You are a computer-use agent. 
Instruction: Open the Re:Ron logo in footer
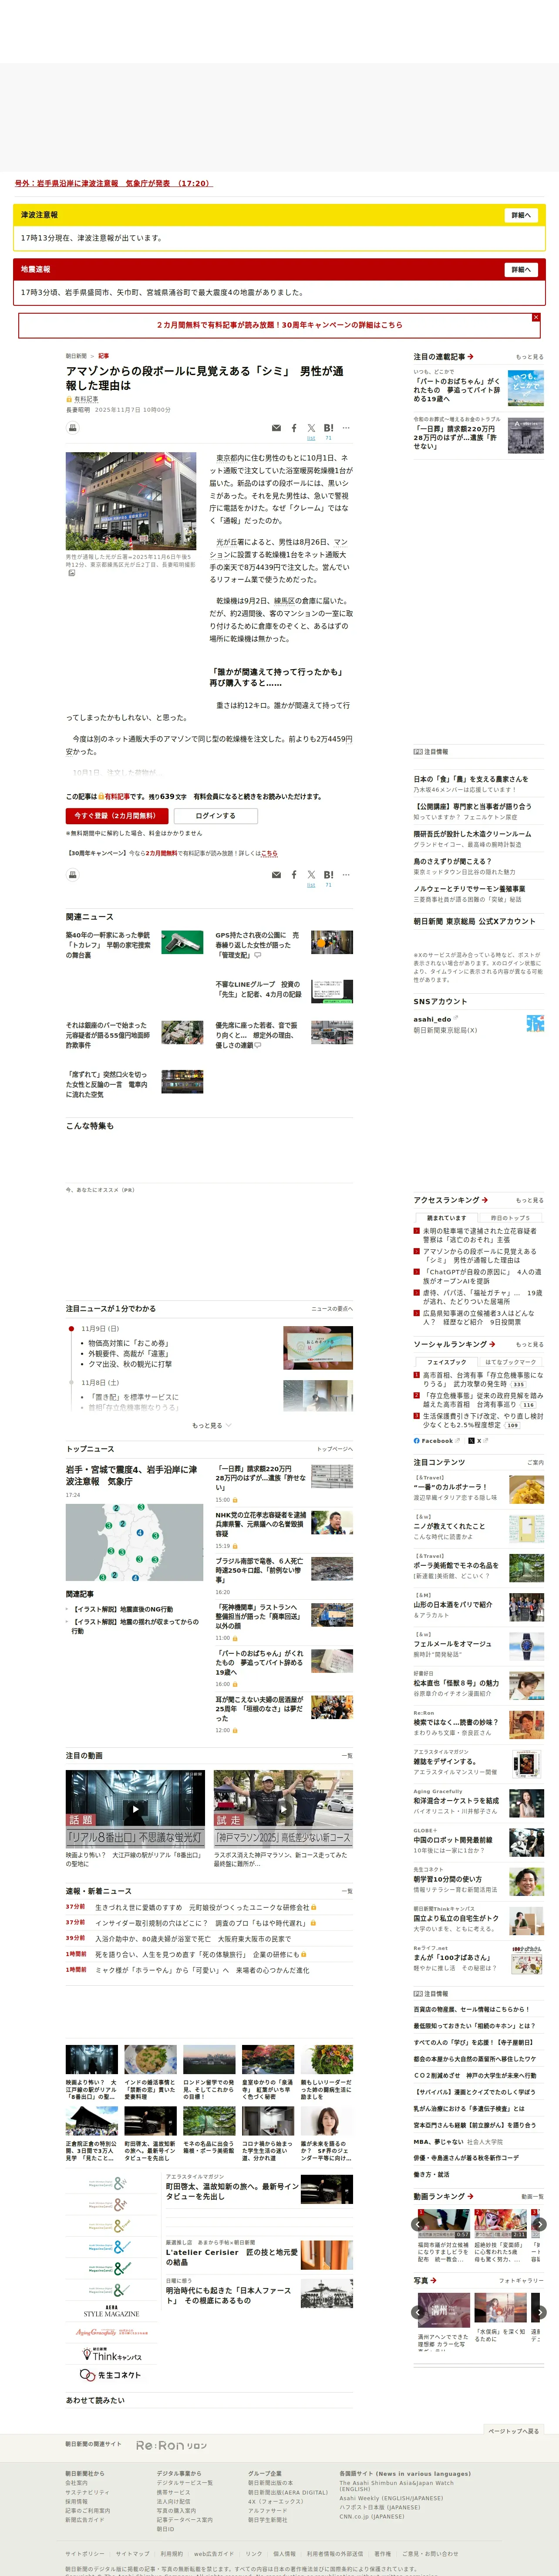pyautogui.click(x=171, y=2445)
